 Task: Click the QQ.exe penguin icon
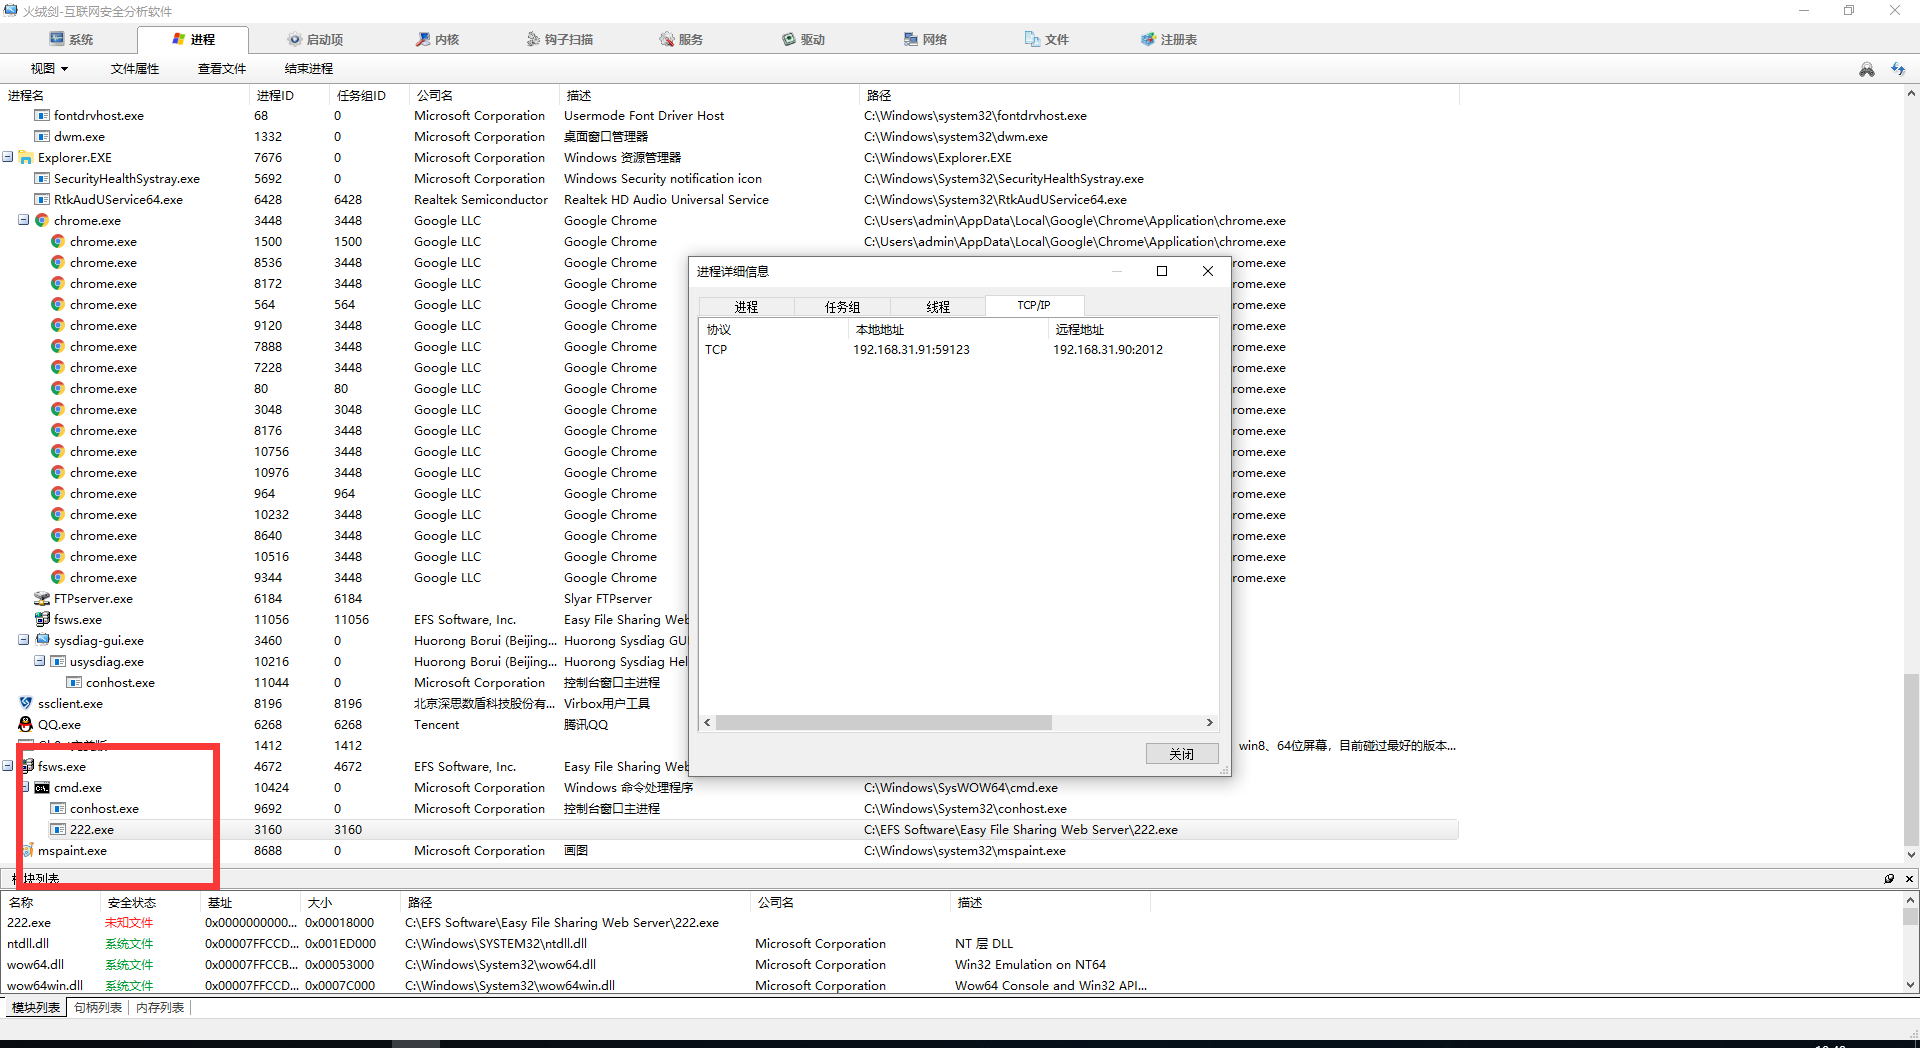click(26, 725)
